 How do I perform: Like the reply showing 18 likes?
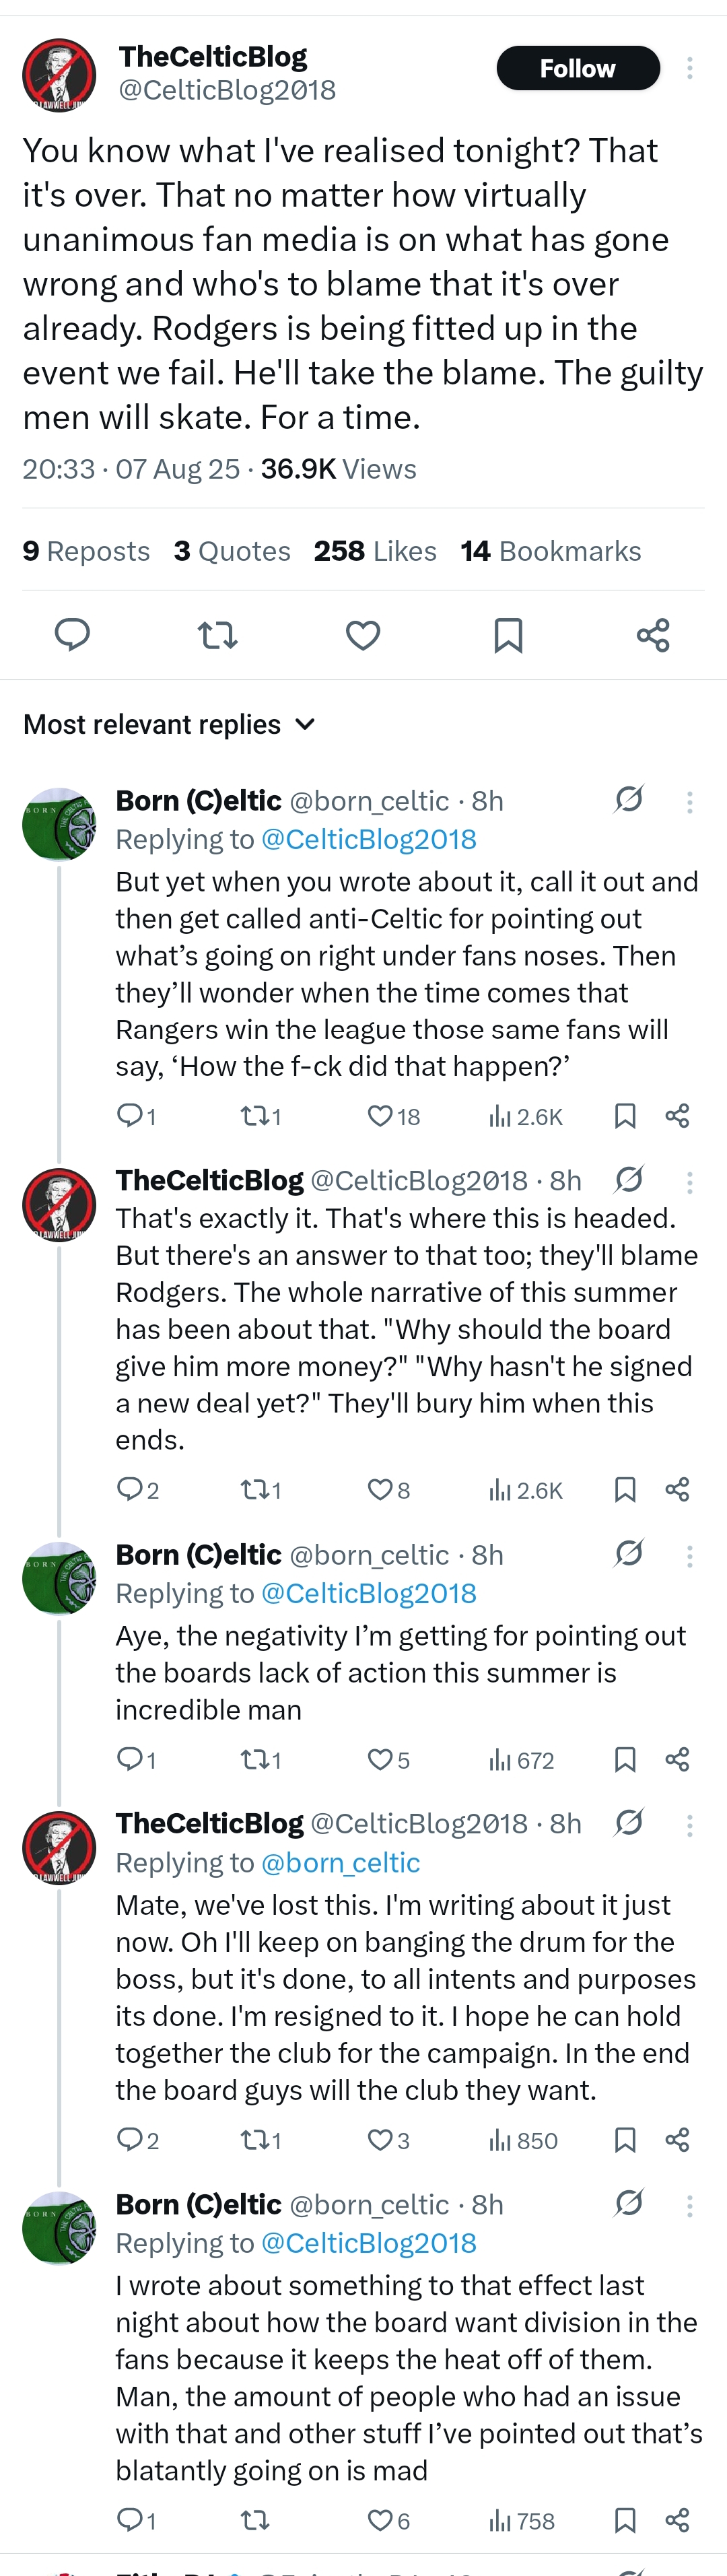(x=394, y=1116)
